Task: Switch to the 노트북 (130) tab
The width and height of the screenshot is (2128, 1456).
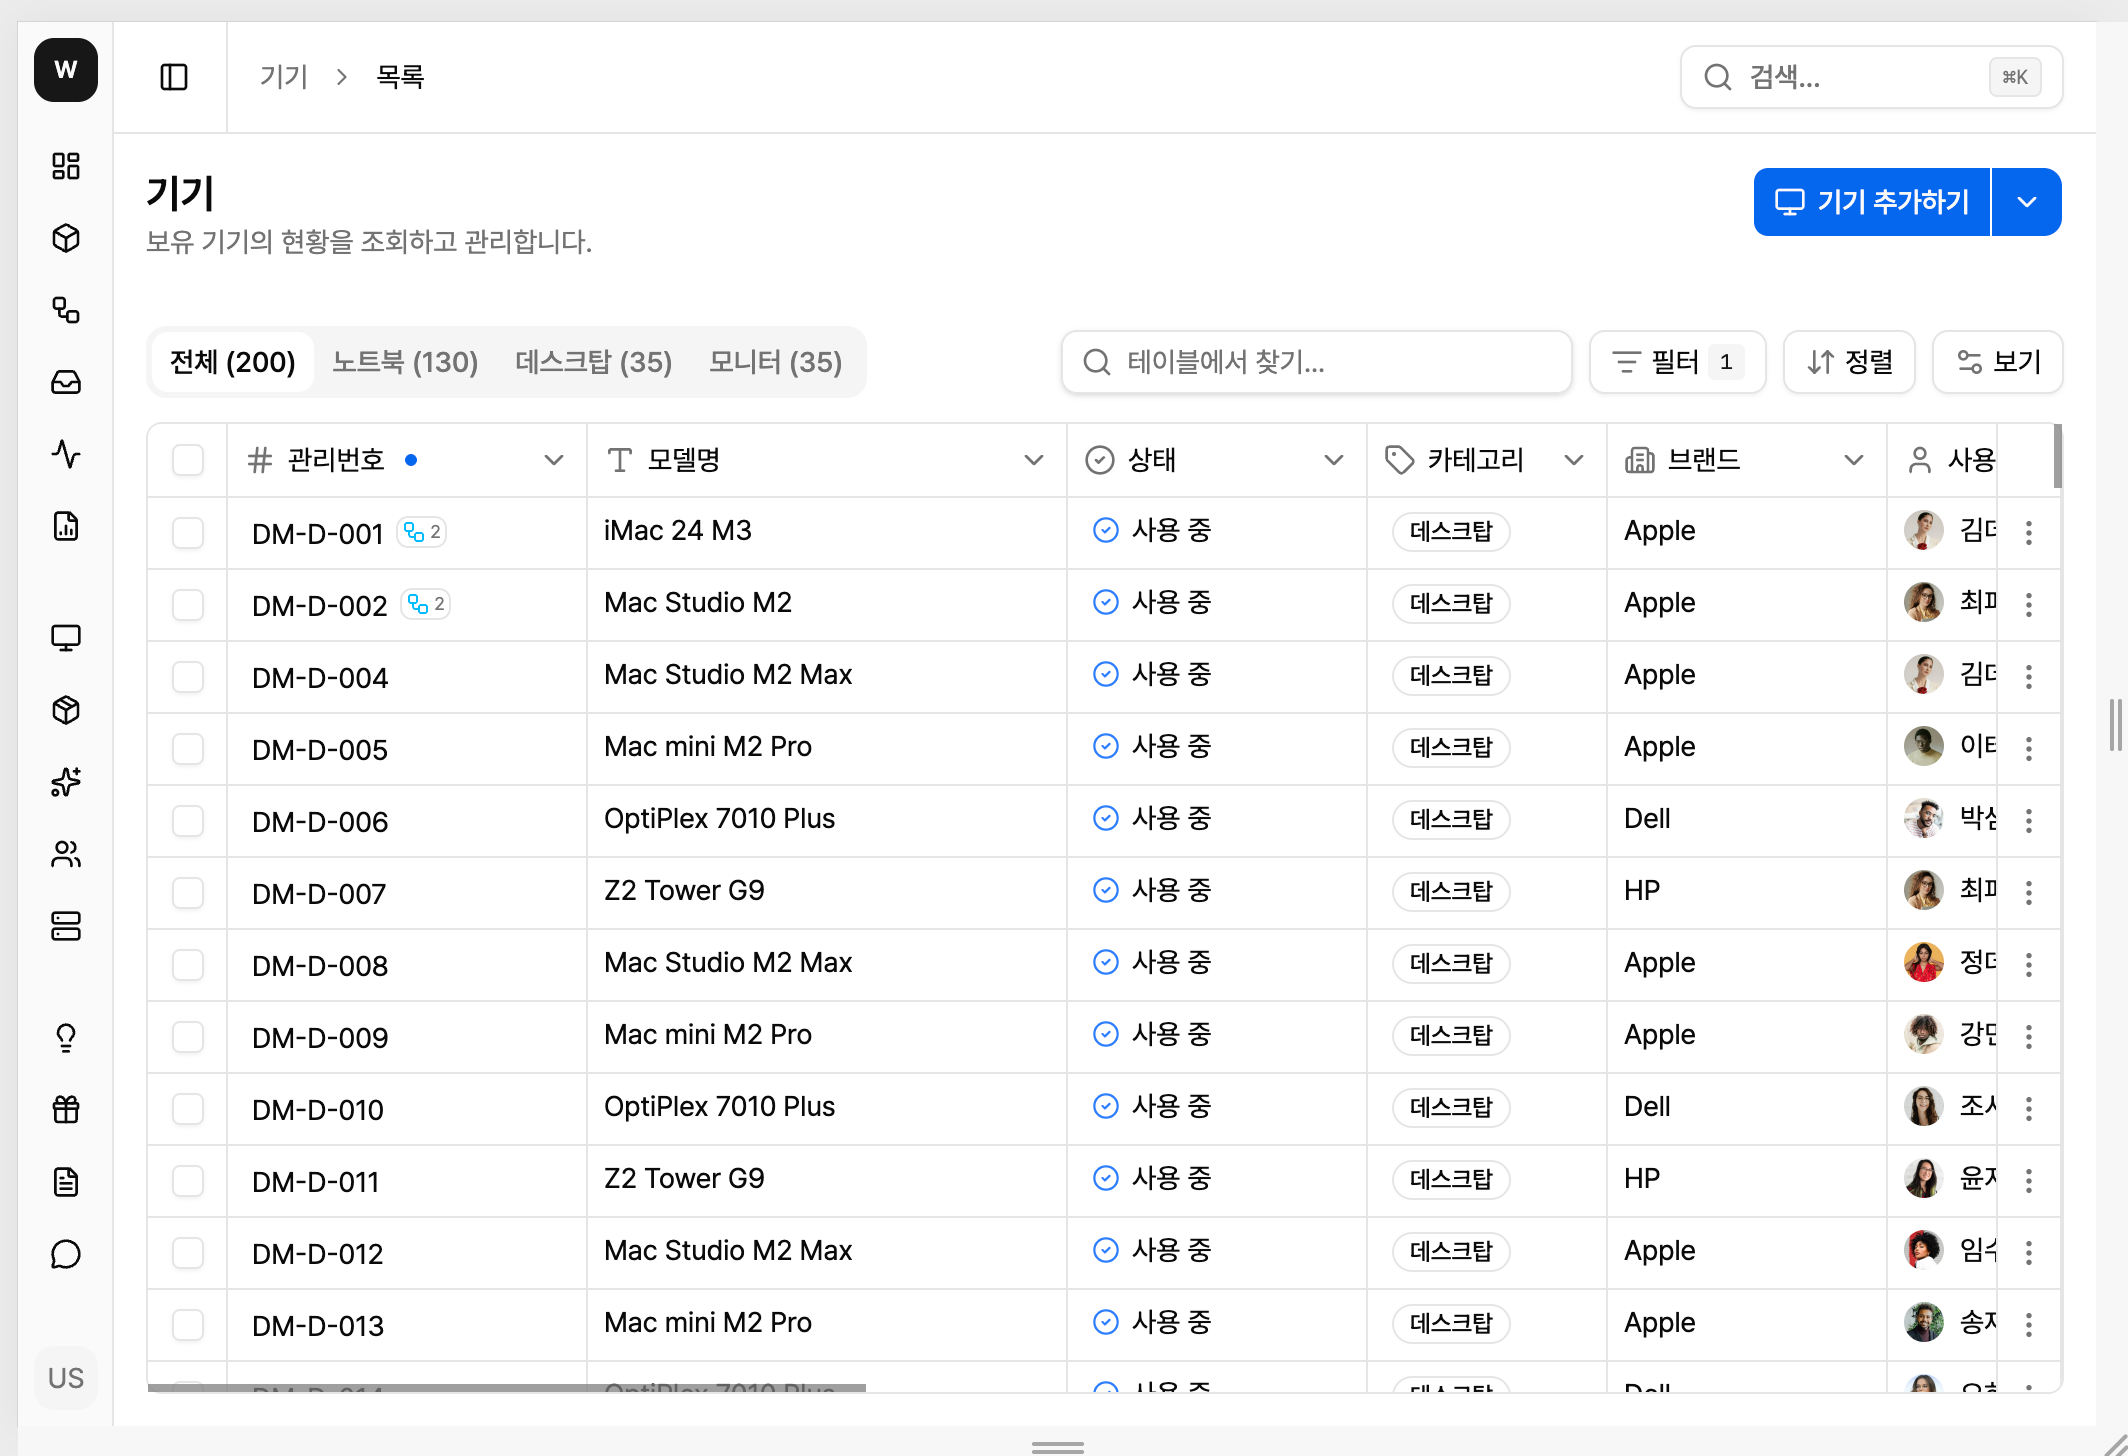Action: pyautogui.click(x=405, y=362)
